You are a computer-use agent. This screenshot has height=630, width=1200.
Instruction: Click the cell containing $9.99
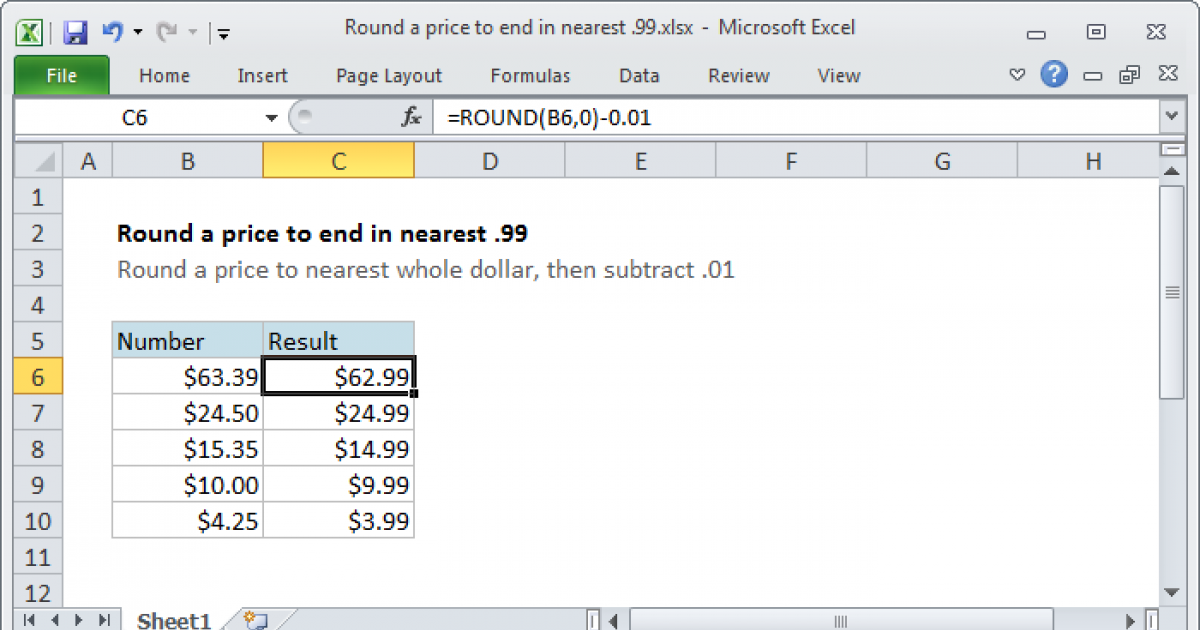(339, 485)
